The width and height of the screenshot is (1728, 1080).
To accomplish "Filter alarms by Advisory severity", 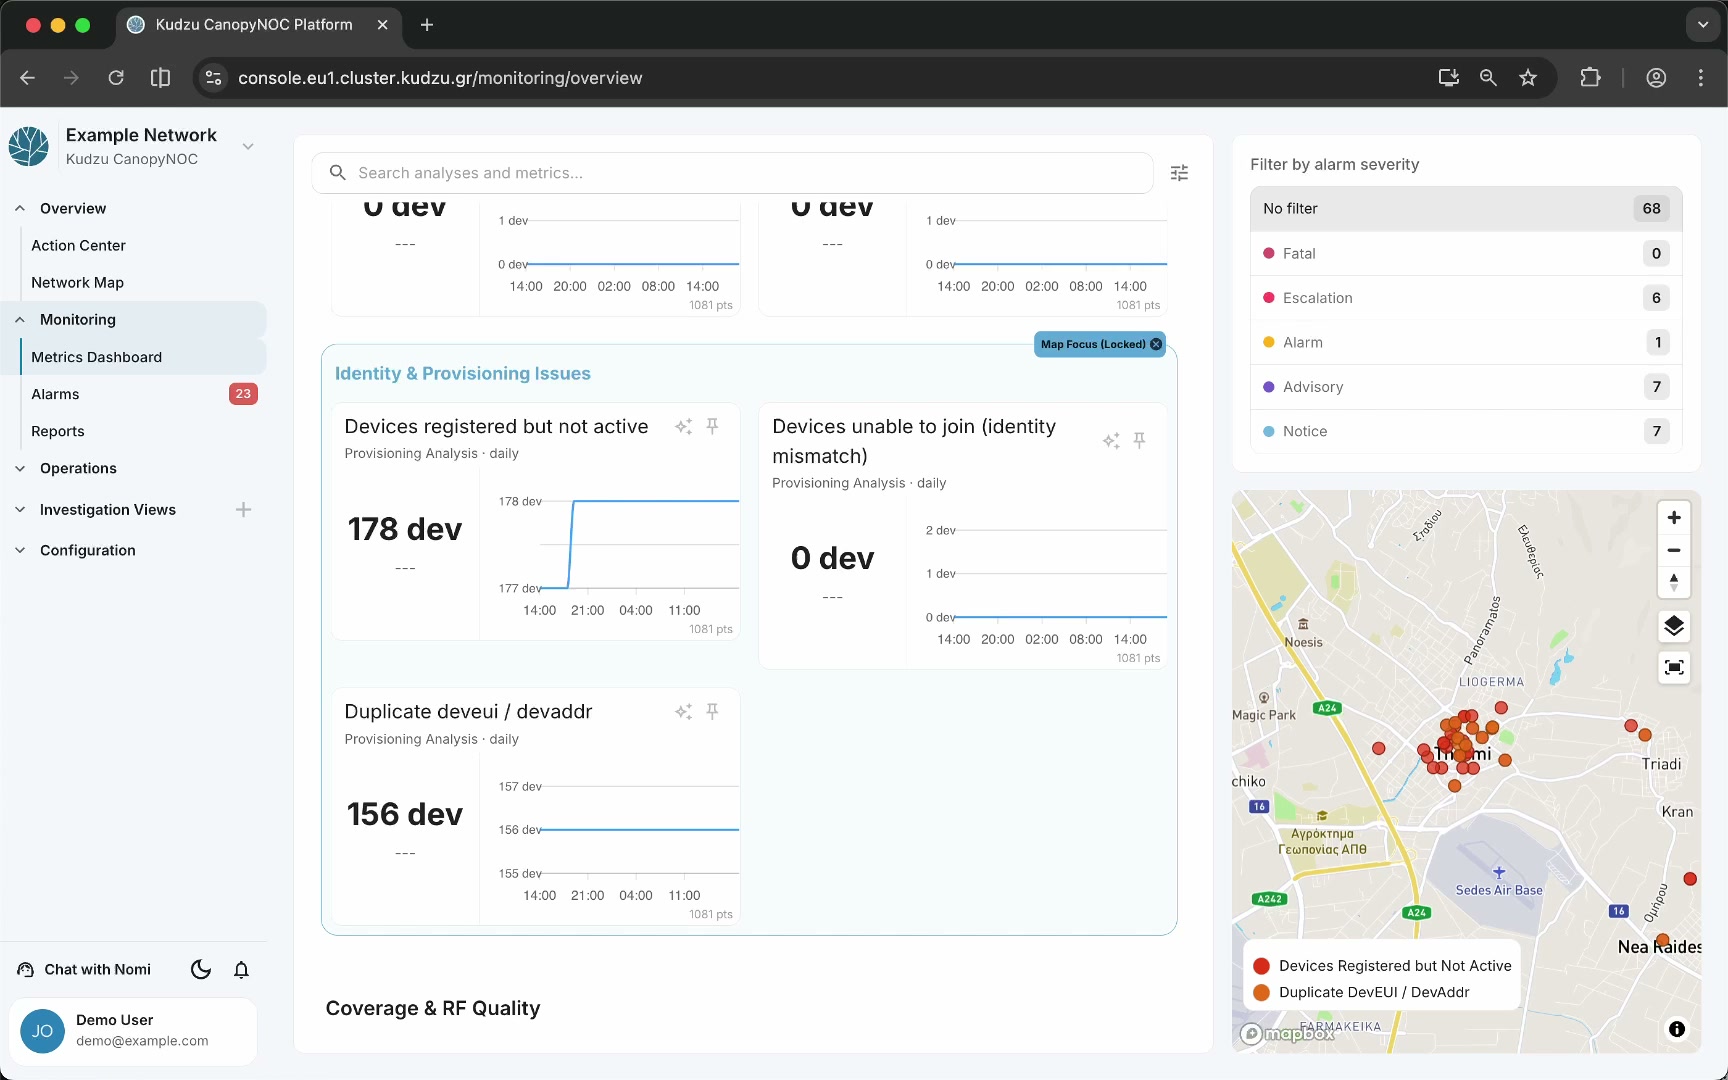I will tap(1466, 387).
